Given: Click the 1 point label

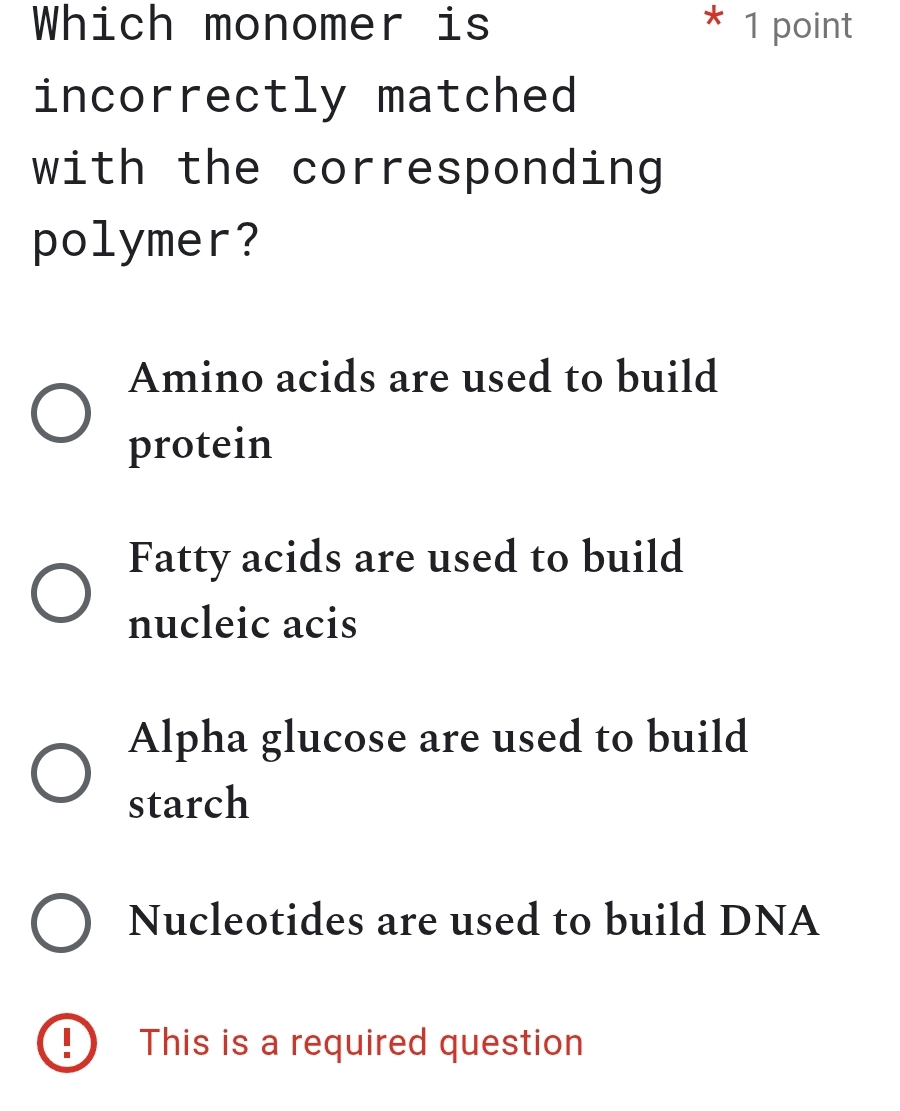Looking at the screenshot, I should click(795, 25).
